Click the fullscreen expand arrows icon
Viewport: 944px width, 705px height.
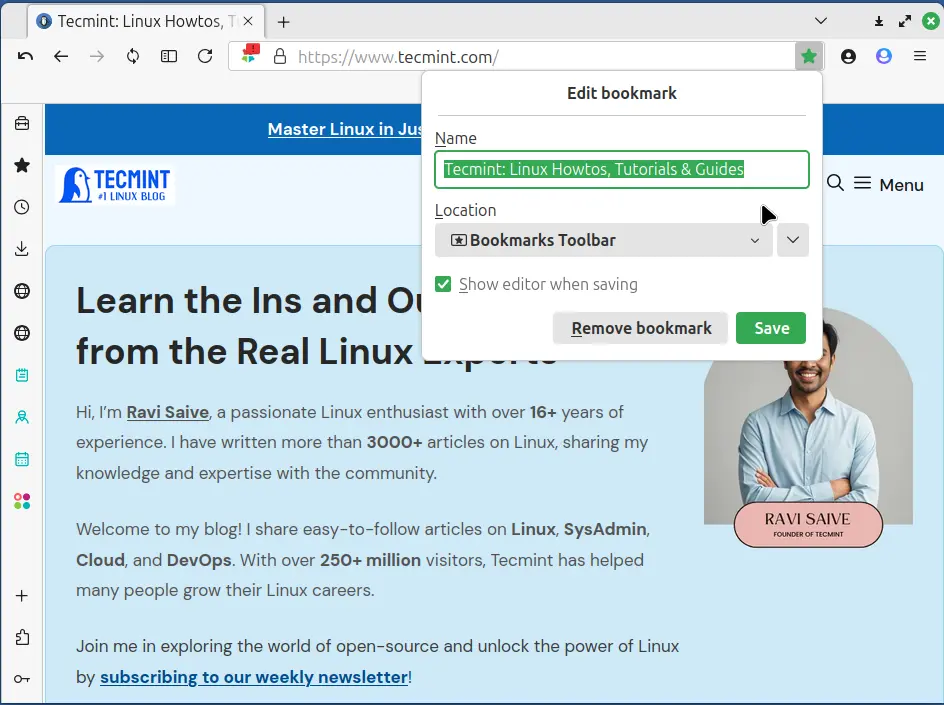(x=905, y=22)
